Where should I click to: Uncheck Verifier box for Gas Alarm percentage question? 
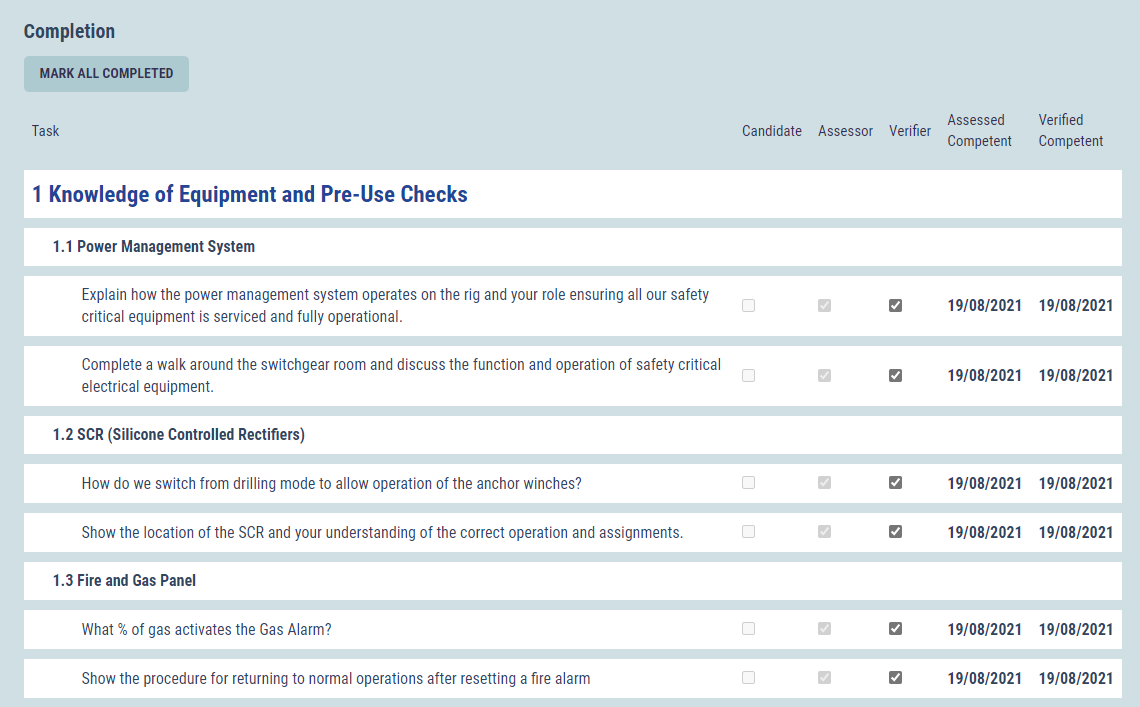(x=895, y=629)
